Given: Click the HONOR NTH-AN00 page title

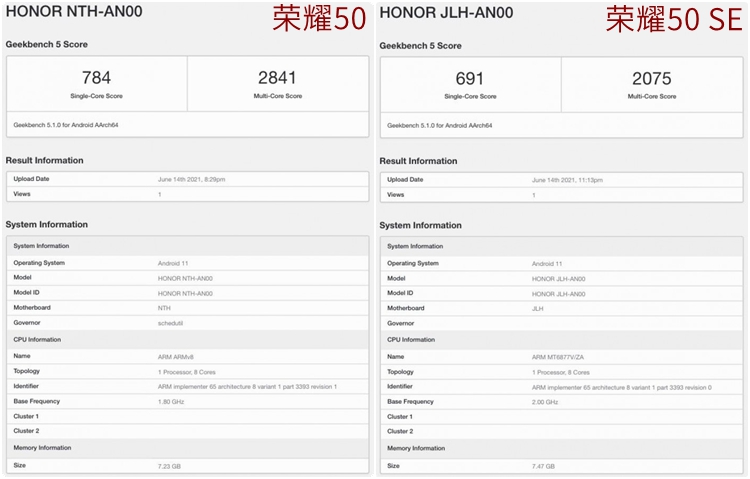Looking at the screenshot, I should point(74,11).
